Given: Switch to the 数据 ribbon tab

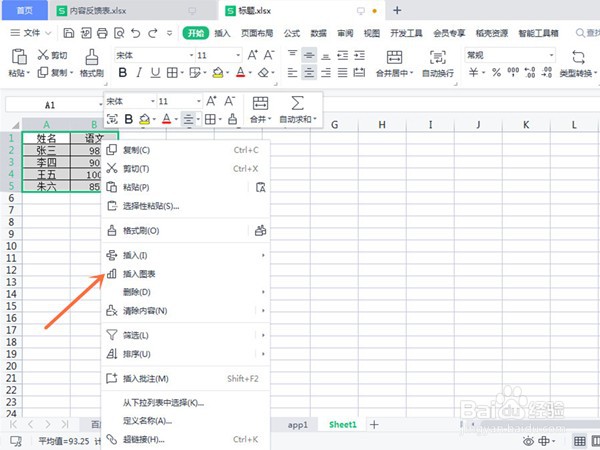Looking at the screenshot, I should click(x=318, y=33).
